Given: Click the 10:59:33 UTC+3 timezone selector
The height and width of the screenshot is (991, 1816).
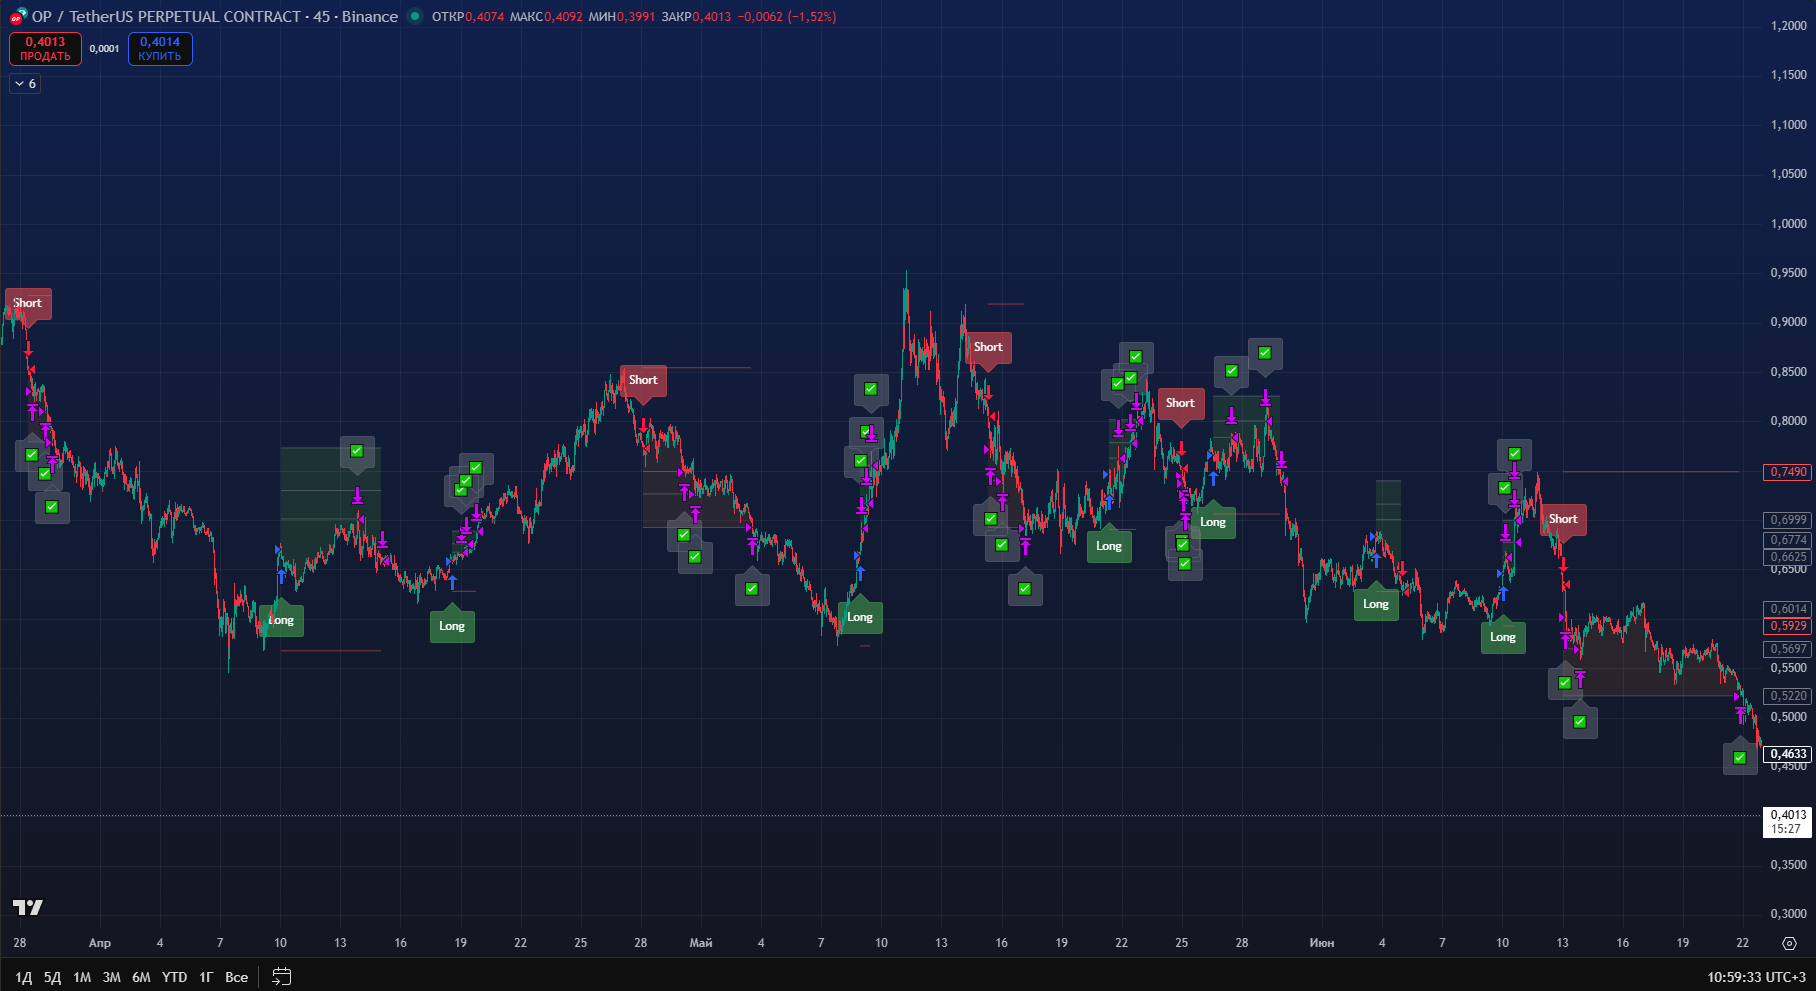Looking at the screenshot, I should pos(1756,977).
